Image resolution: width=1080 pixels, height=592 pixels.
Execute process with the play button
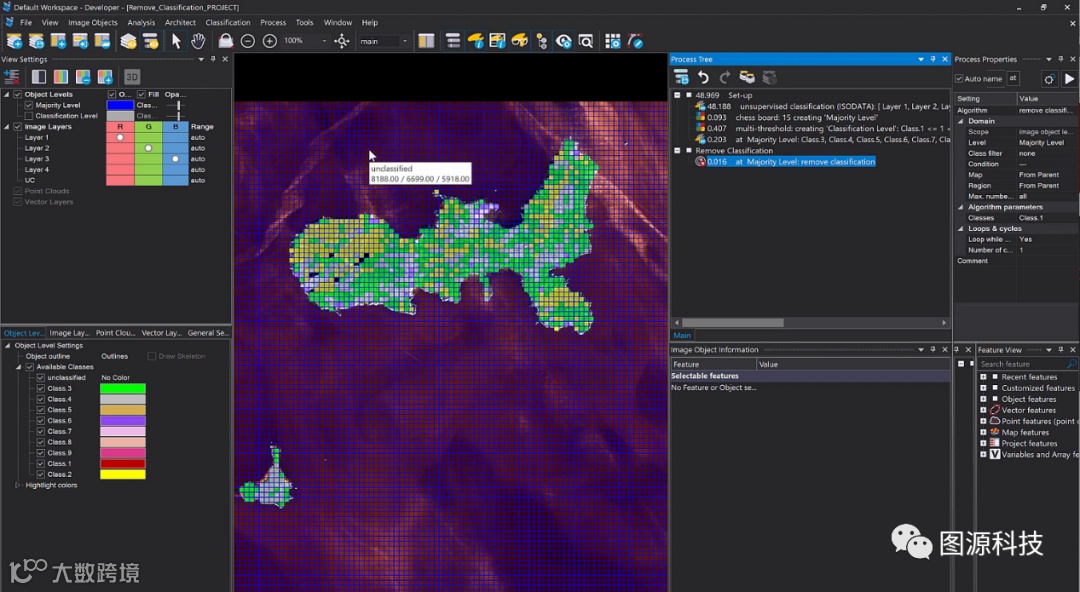click(1069, 78)
